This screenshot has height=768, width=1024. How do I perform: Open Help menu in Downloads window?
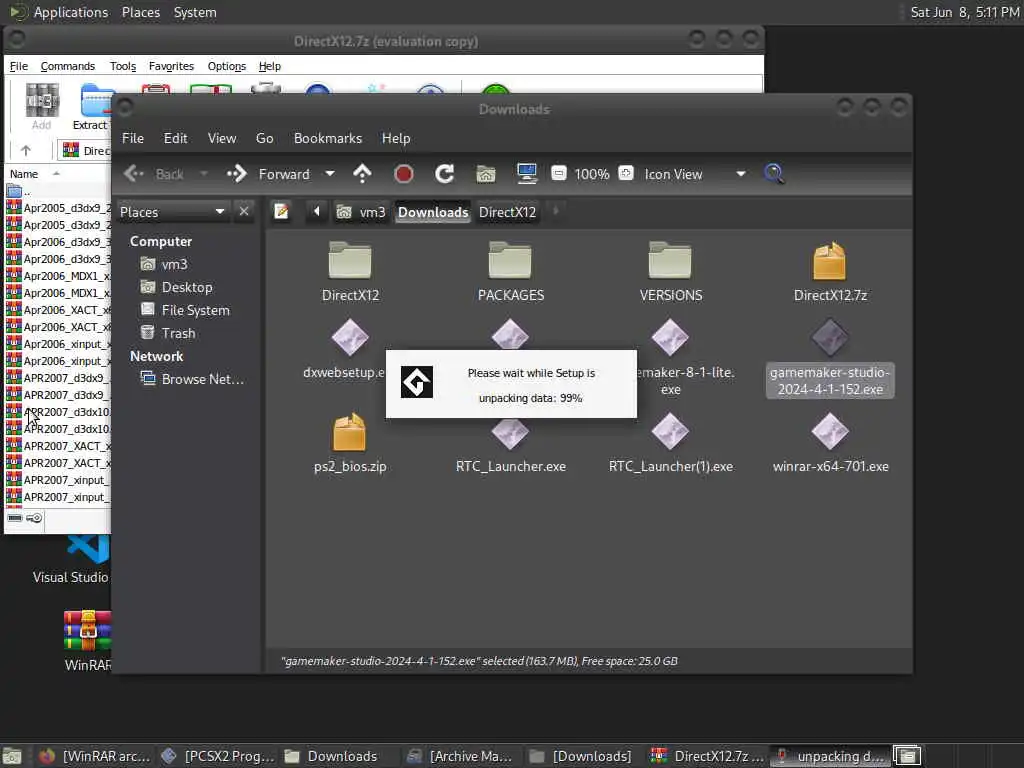coord(396,138)
